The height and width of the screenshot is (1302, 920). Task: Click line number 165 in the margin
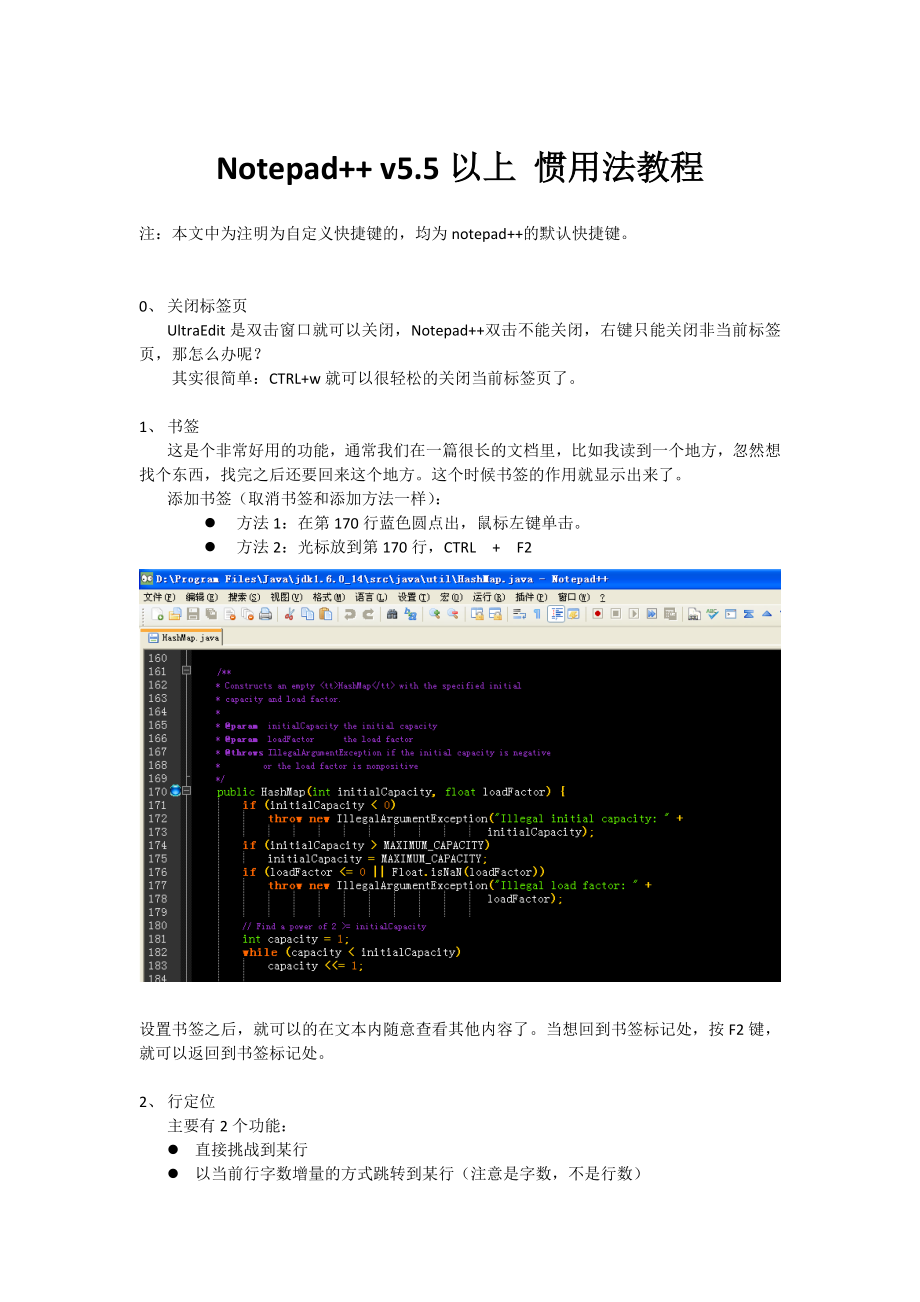tap(157, 725)
